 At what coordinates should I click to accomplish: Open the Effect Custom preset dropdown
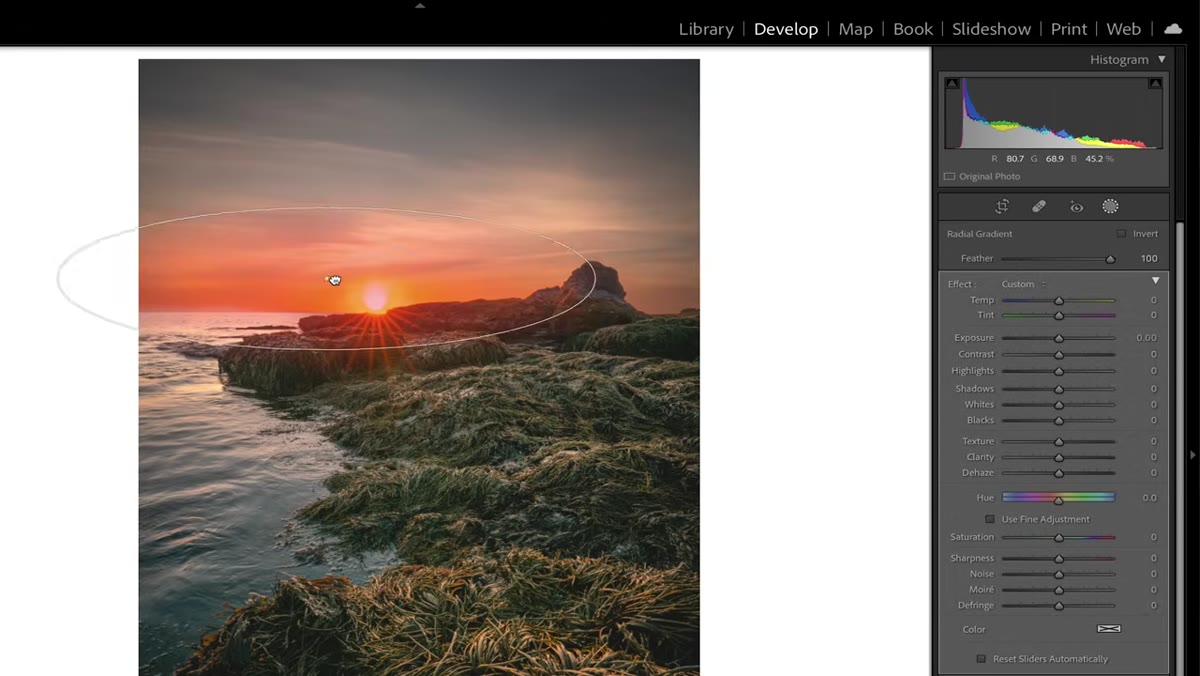point(1023,284)
